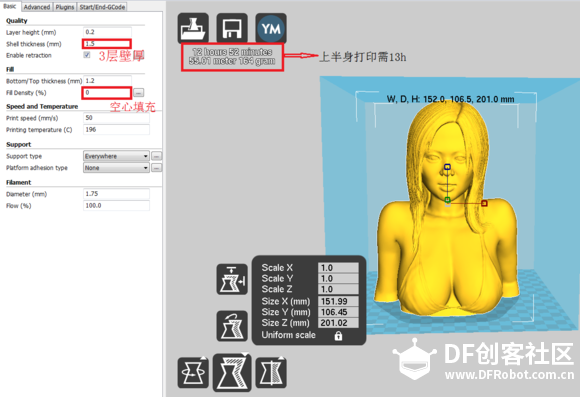Switch to the Advanced tab
Viewport: 580px width, 397px height.
pos(37,7)
